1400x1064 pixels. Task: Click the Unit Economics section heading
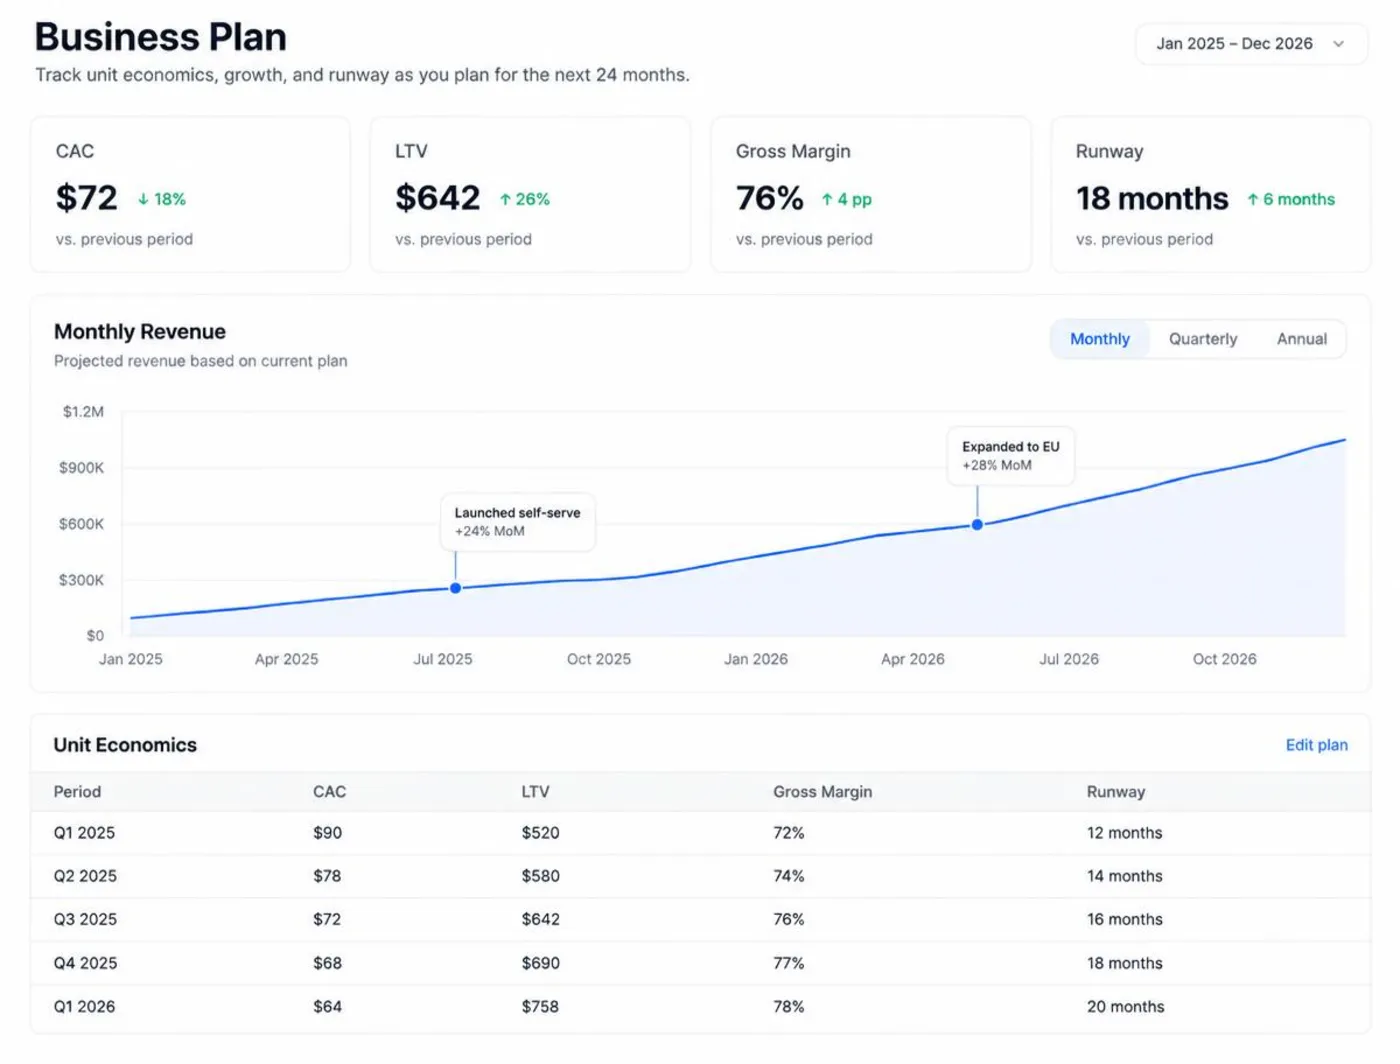click(x=125, y=745)
